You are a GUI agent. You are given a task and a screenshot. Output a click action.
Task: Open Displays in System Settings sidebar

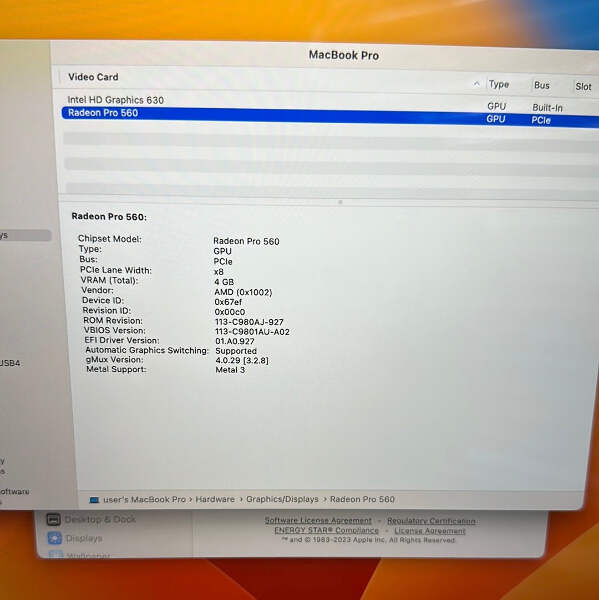84,538
